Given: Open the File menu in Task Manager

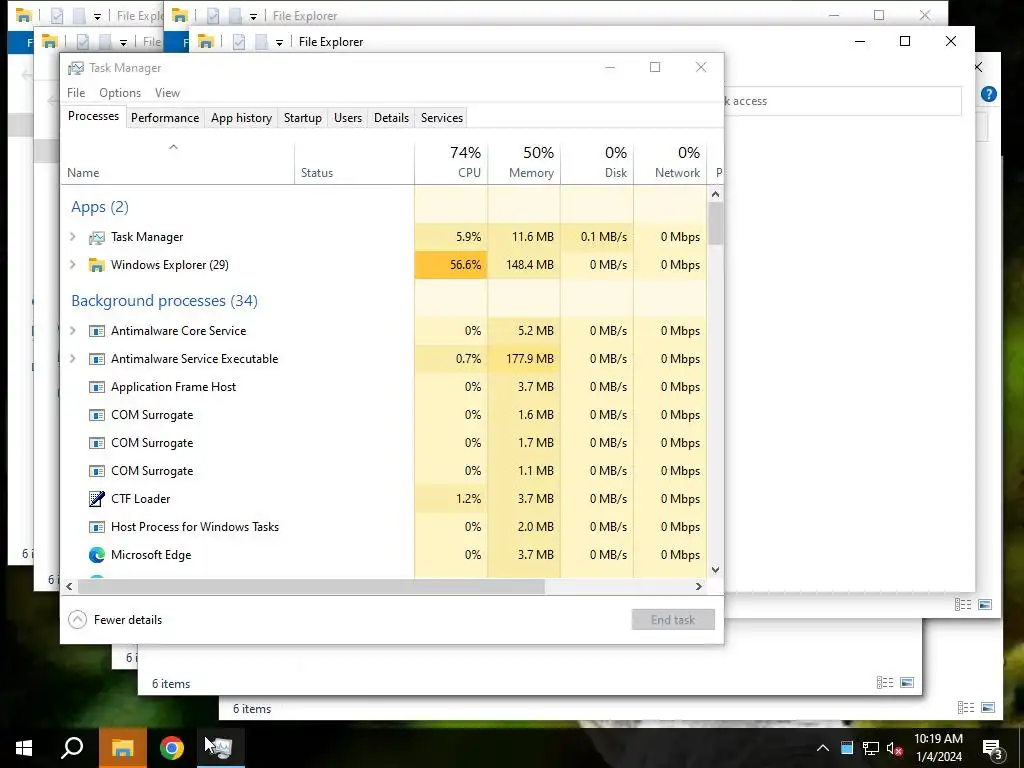Looking at the screenshot, I should click(x=76, y=93).
